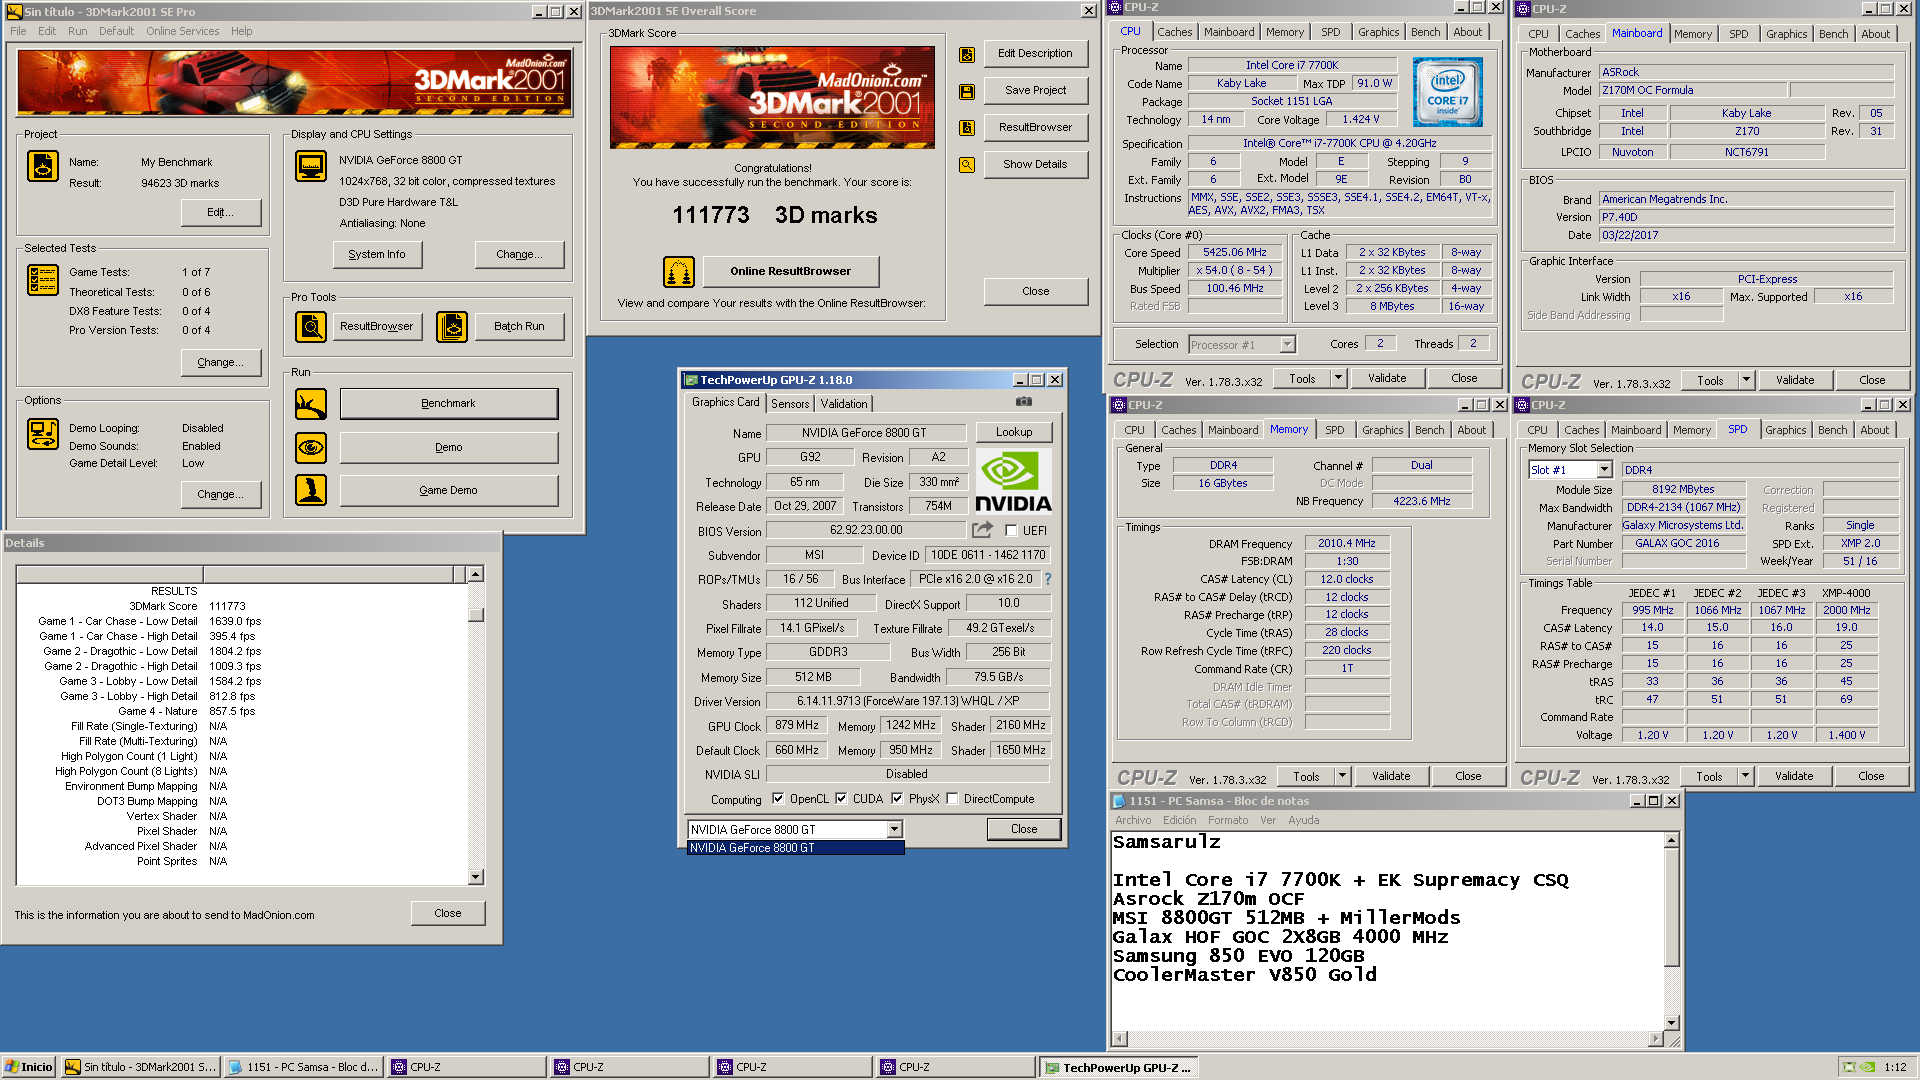Viewport: 1920px width, 1080px height.
Task: Open the Online Services menu in 3DMark
Action: 182,31
